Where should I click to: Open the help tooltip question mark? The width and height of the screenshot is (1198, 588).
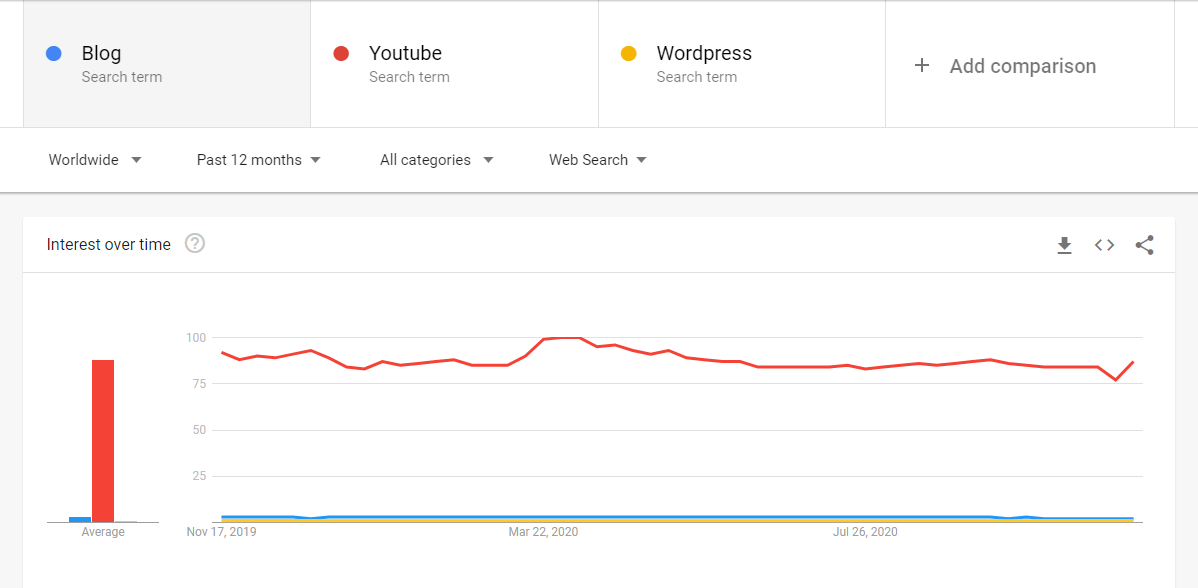tap(195, 244)
